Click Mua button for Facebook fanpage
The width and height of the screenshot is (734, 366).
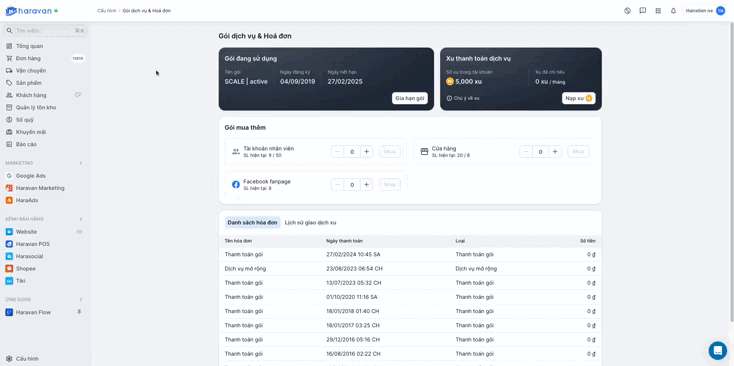pos(390,184)
